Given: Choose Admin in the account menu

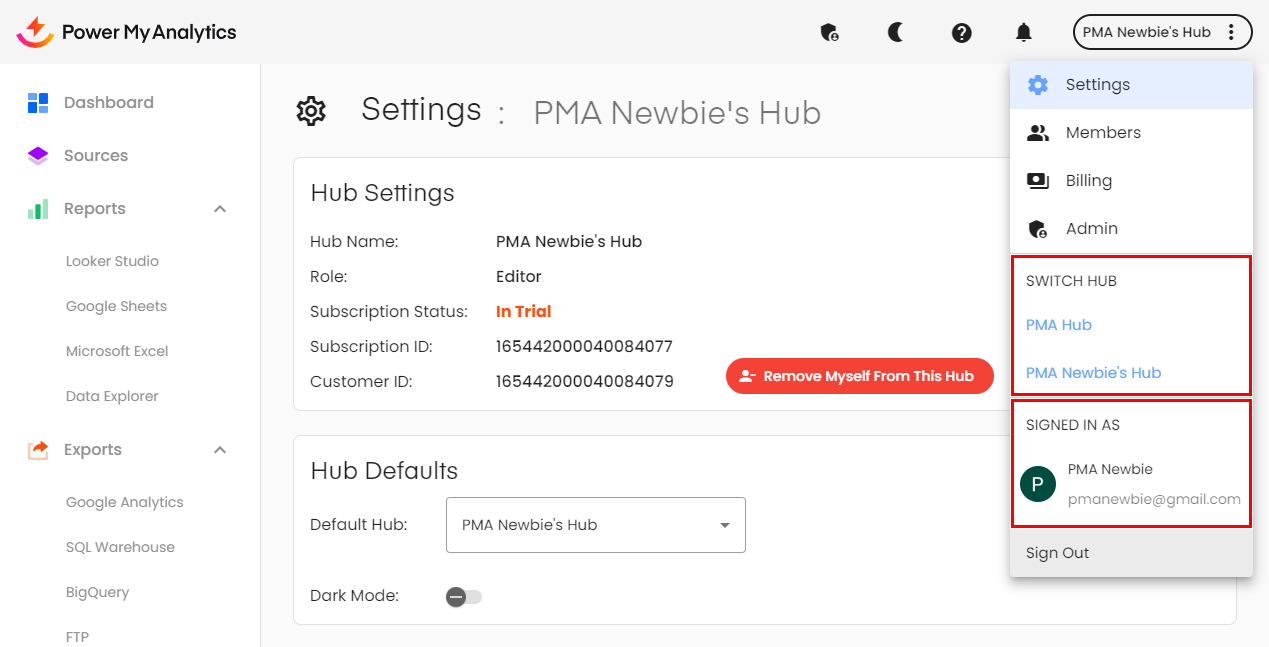Looking at the screenshot, I should (1091, 229).
